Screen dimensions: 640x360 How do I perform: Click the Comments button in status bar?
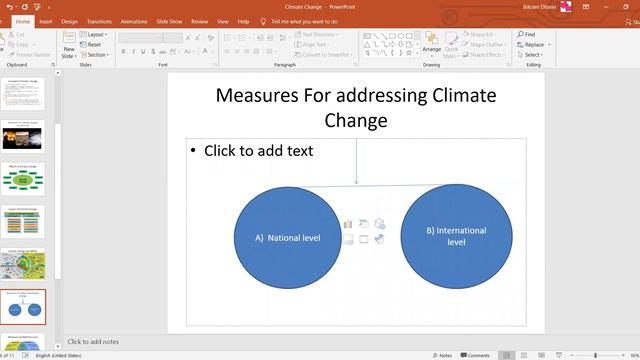tap(475, 356)
